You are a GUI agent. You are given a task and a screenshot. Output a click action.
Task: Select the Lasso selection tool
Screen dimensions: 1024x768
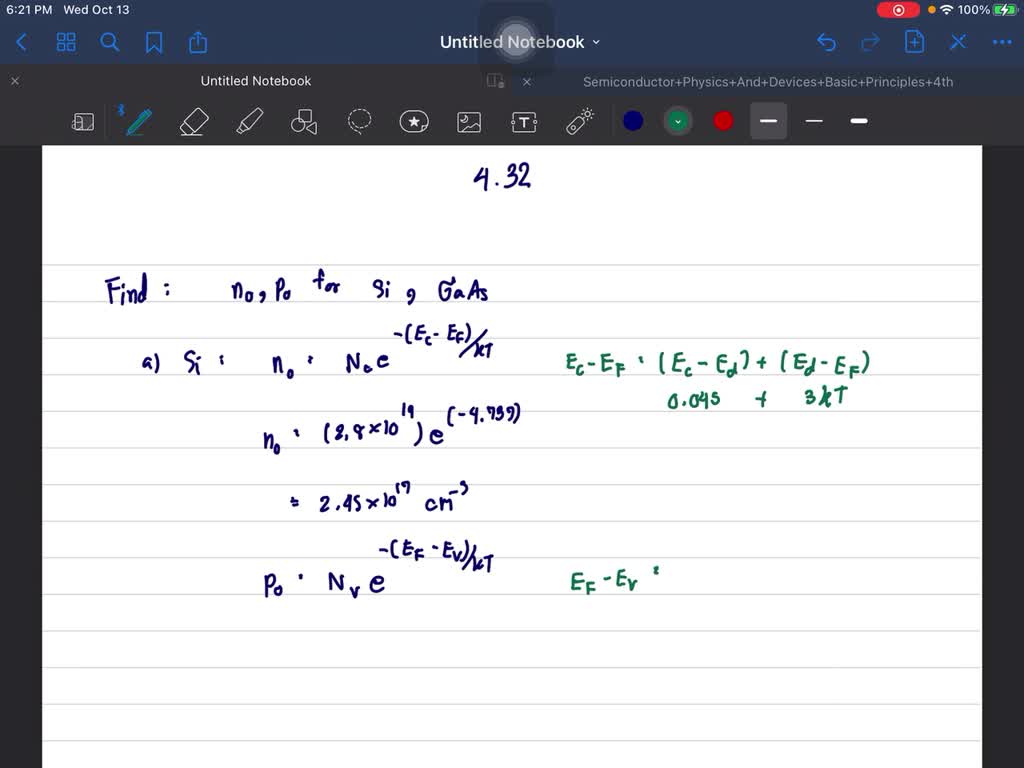point(359,121)
